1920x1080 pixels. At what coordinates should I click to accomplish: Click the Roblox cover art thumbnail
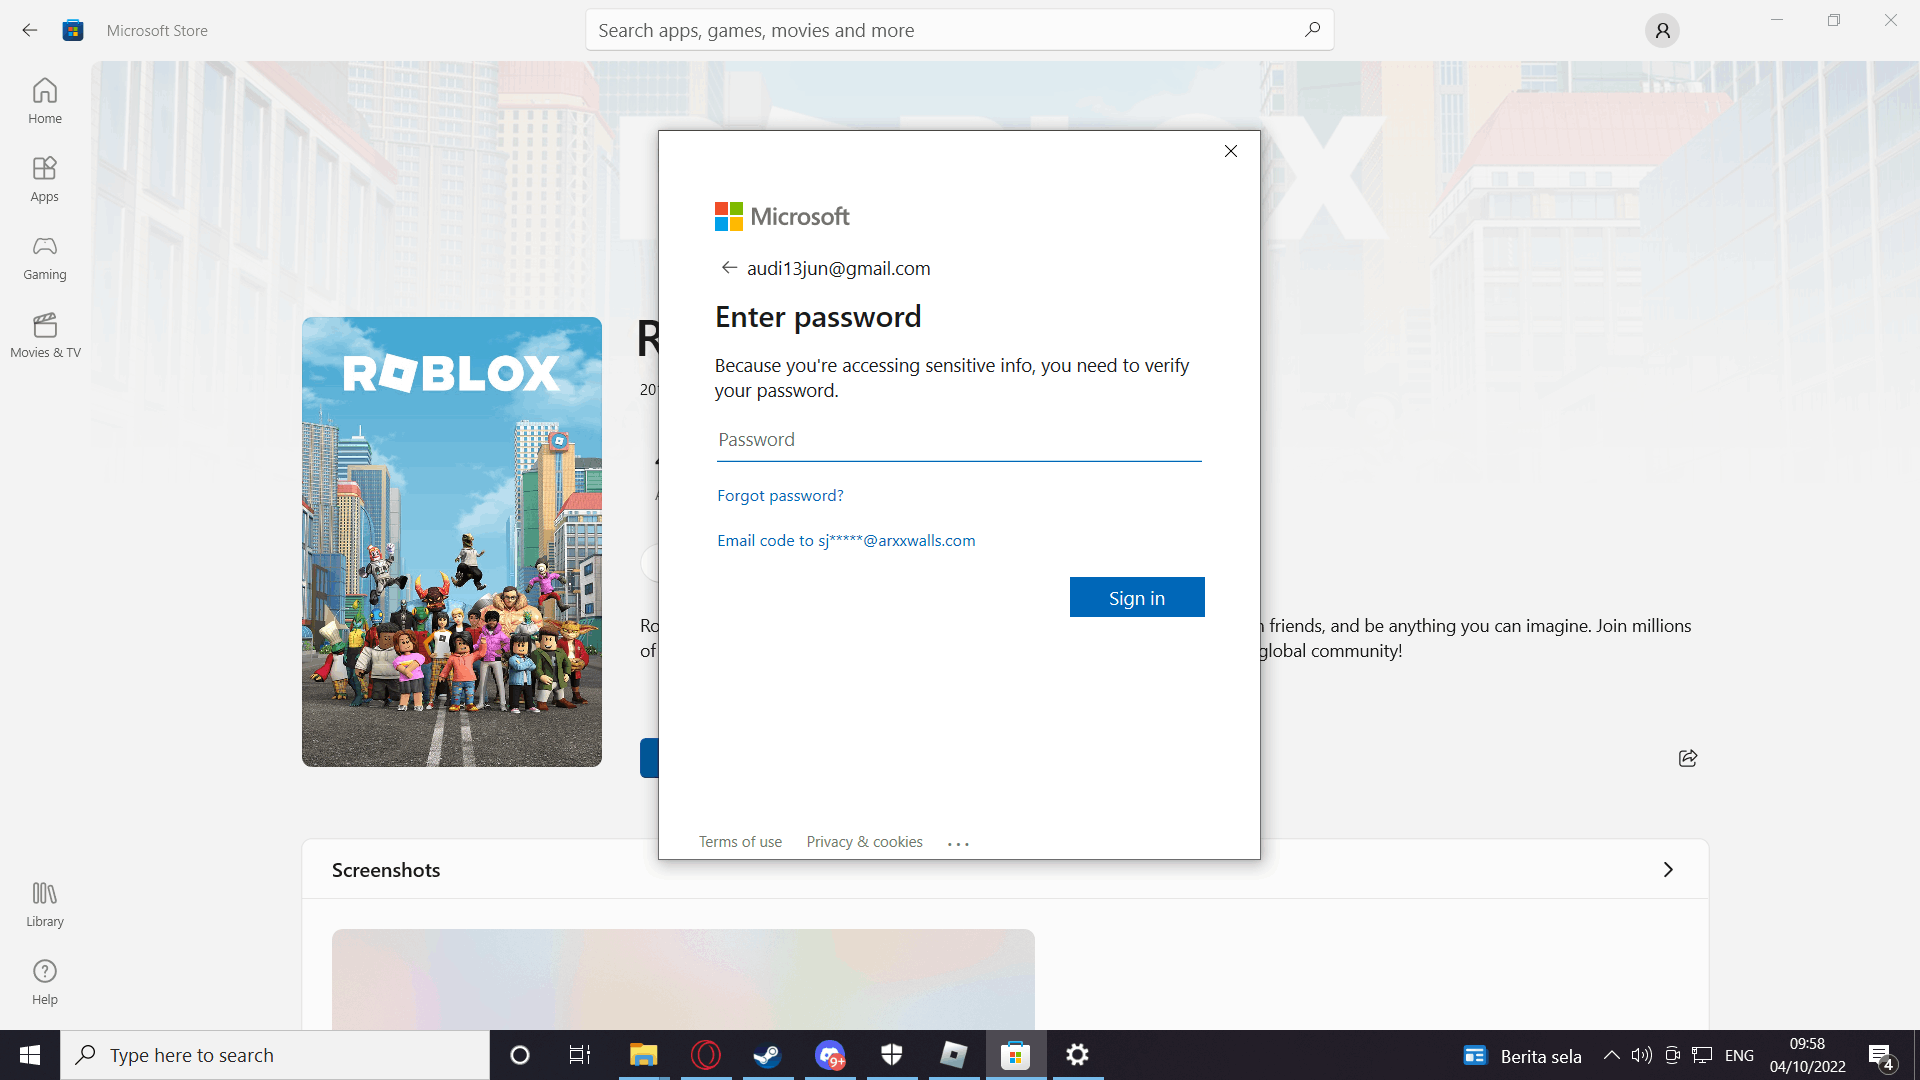point(452,542)
